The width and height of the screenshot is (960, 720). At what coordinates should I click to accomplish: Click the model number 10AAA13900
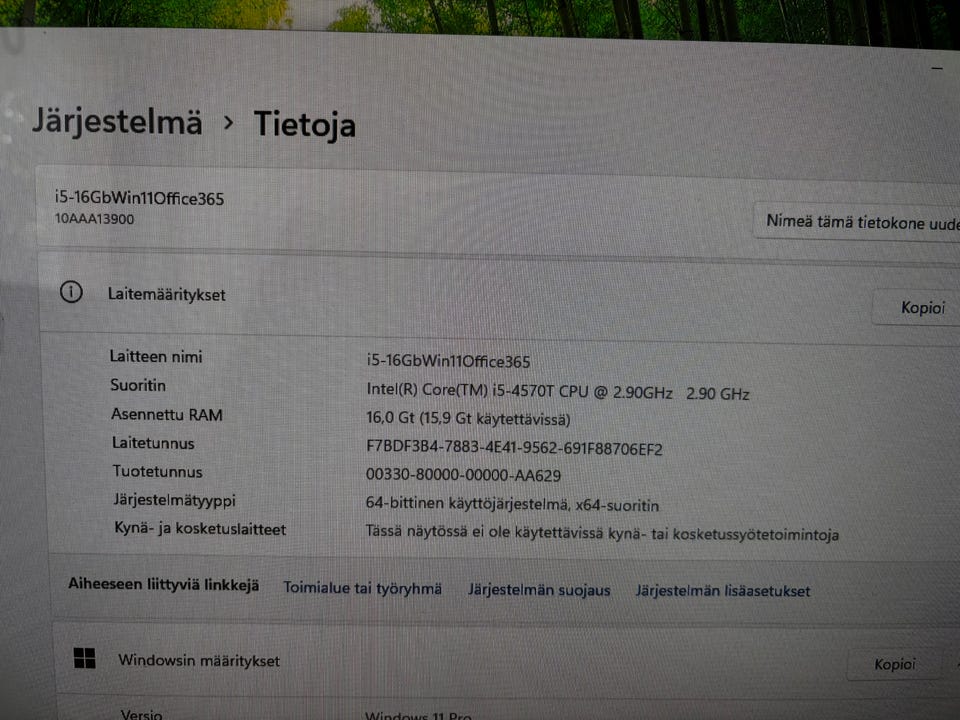(94, 219)
